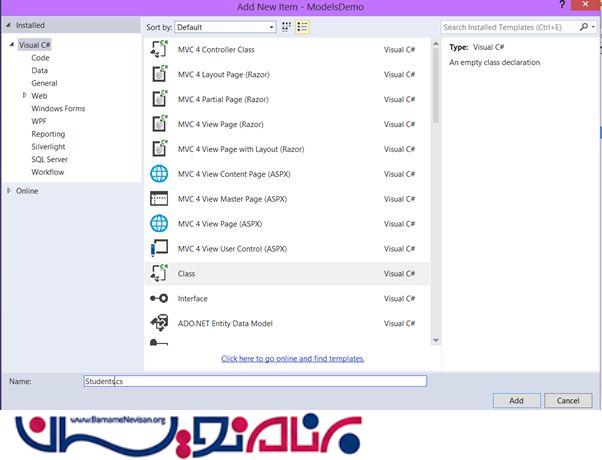Select the Class template icon

159,273
